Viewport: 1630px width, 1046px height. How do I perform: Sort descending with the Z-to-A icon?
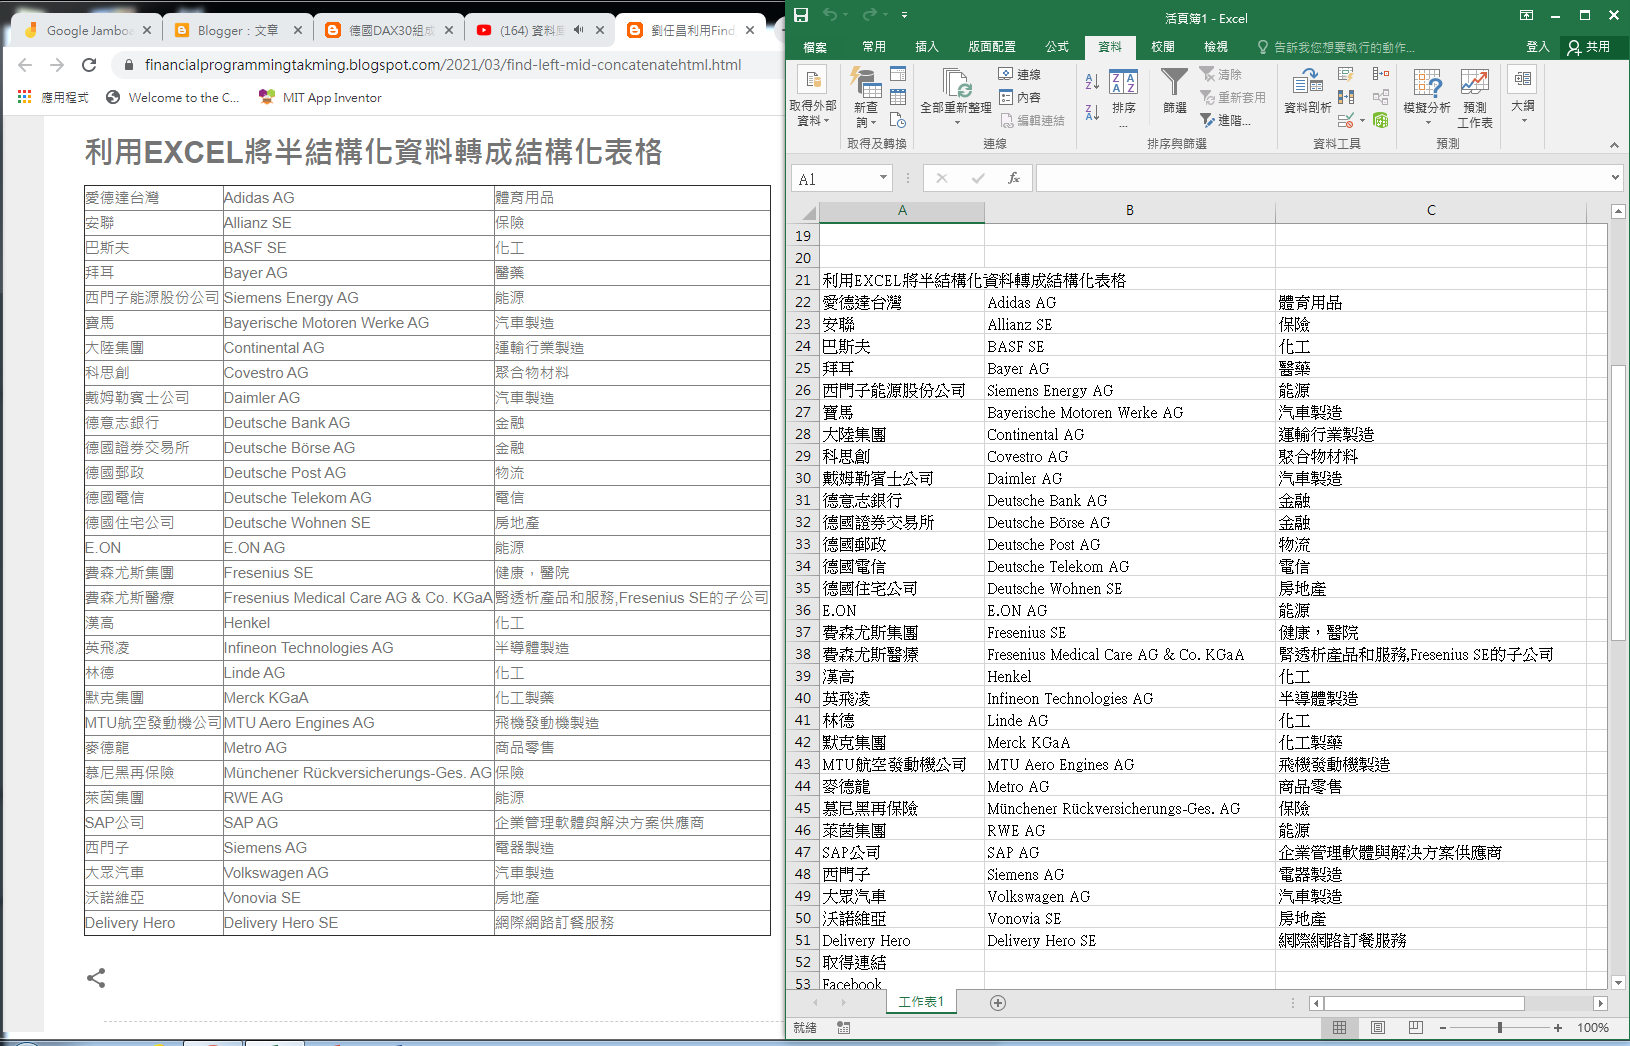coord(1092,111)
